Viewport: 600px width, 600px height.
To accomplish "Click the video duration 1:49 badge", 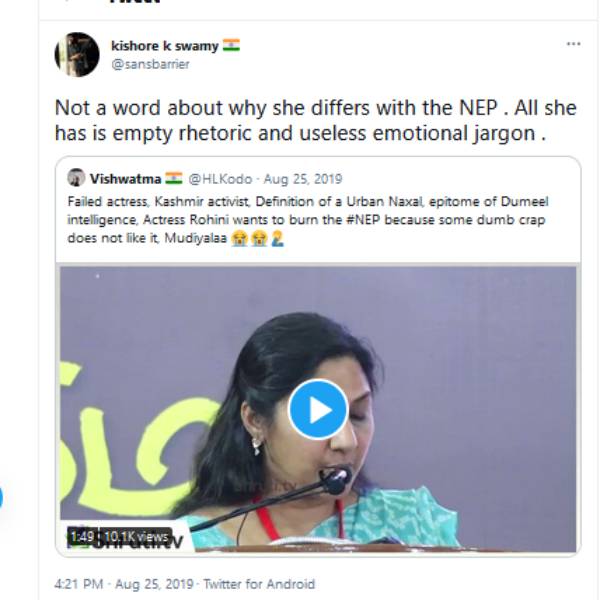I will point(81,536).
